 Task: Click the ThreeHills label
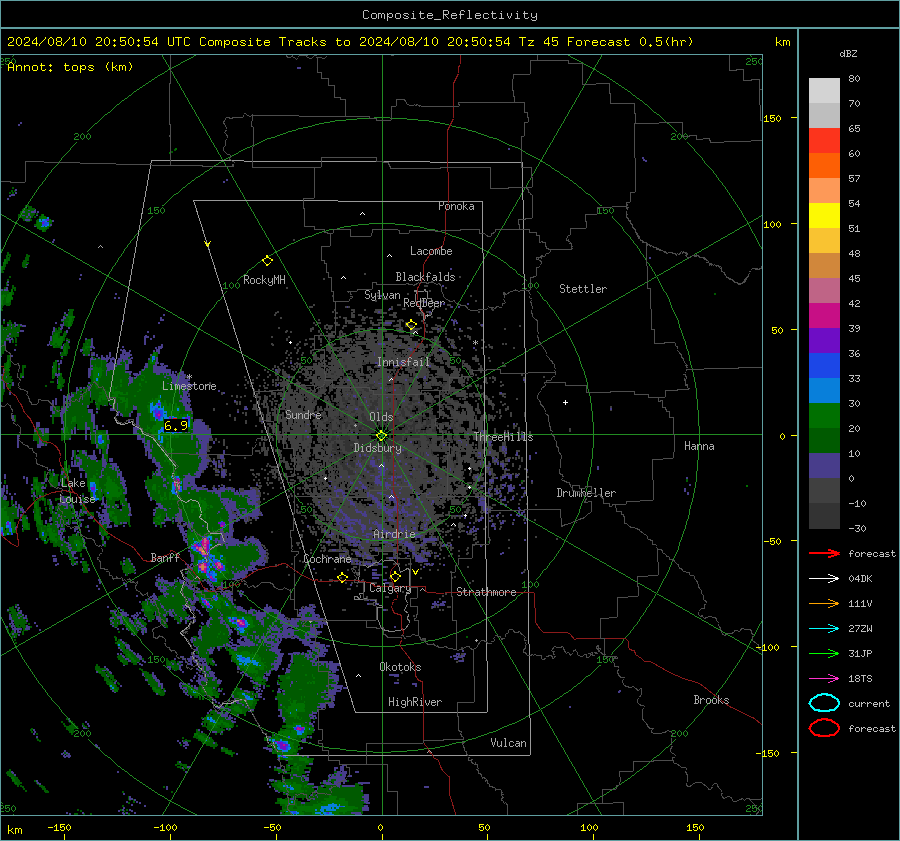tap(503, 437)
